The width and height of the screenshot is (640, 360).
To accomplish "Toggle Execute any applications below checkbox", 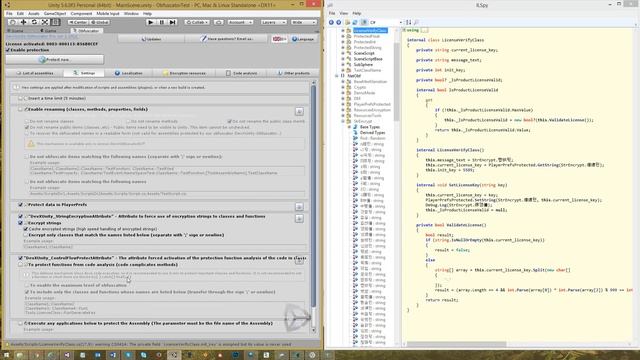I will pyautogui.click(x=20, y=323).
